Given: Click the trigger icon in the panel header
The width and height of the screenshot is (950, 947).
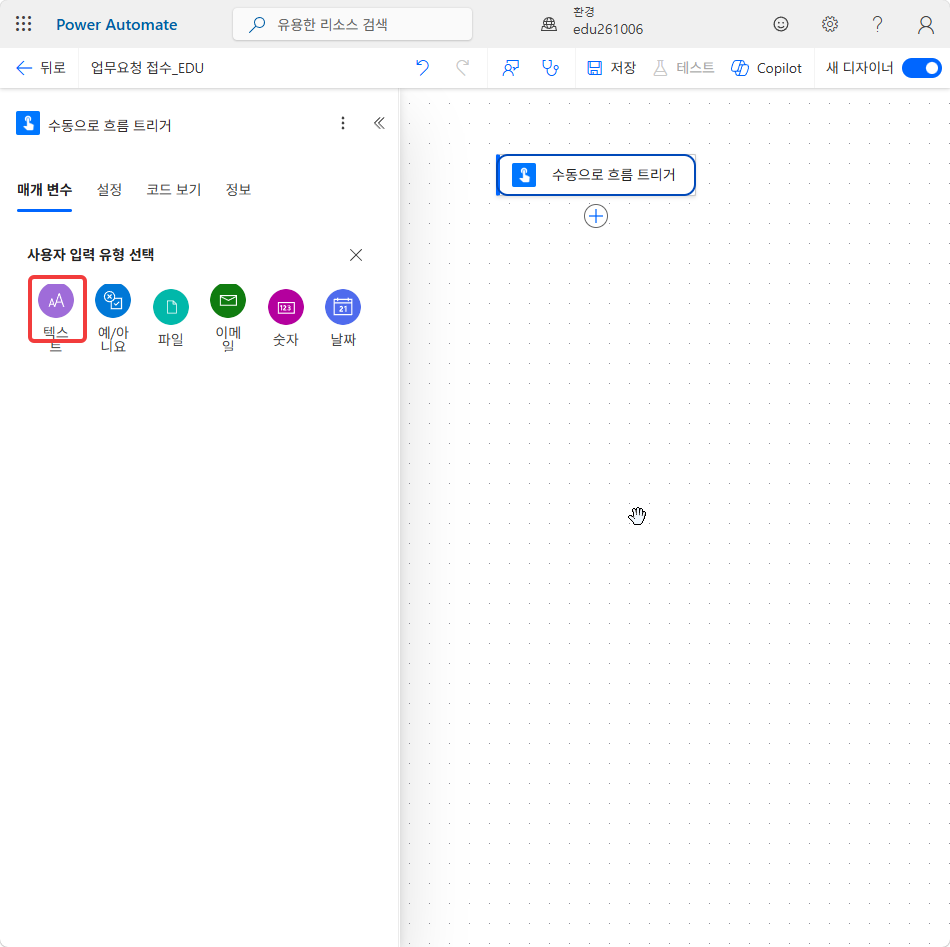Looking at the screenshot, I should (28, 123).
